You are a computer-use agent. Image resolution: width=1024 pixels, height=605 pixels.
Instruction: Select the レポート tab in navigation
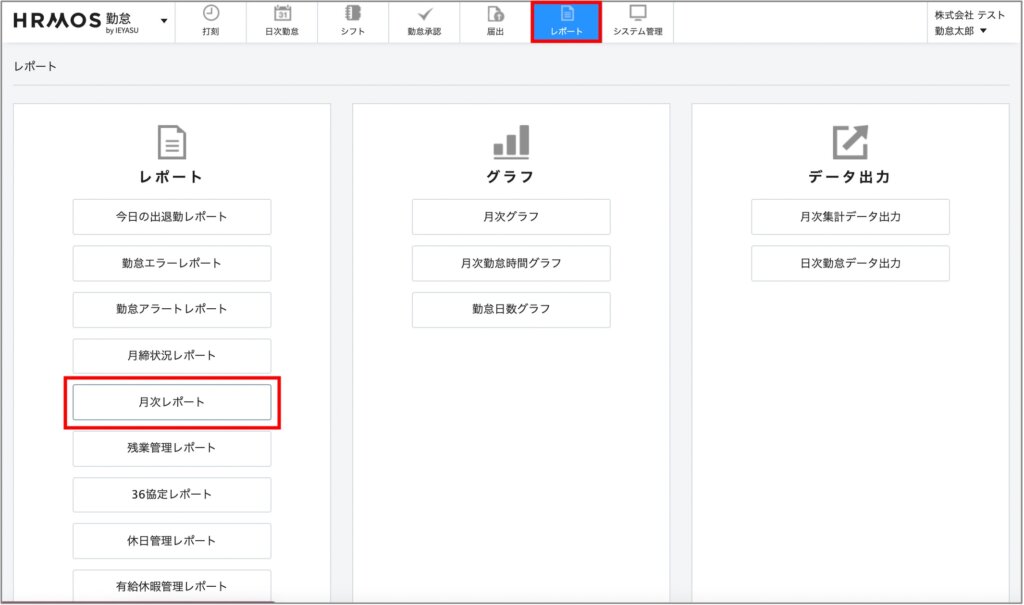pos(566,22)
